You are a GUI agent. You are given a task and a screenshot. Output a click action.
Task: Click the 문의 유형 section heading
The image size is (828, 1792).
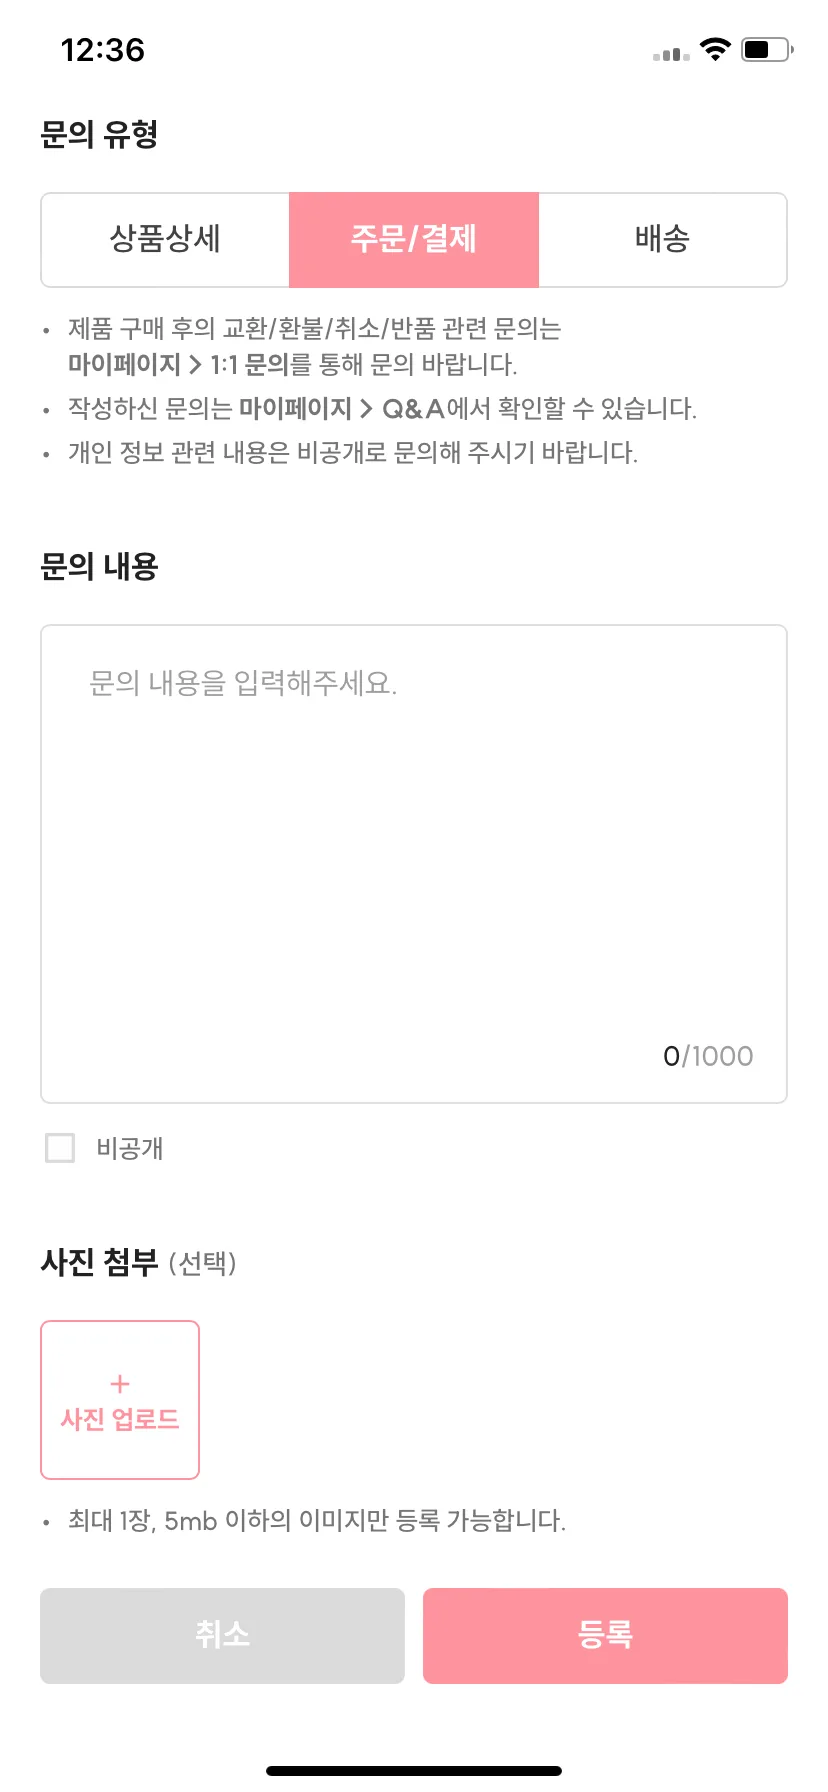[99, 134]
